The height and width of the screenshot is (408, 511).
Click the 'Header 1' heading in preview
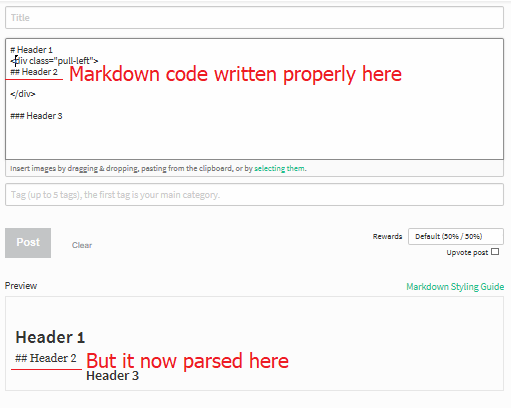coord(50,337)
